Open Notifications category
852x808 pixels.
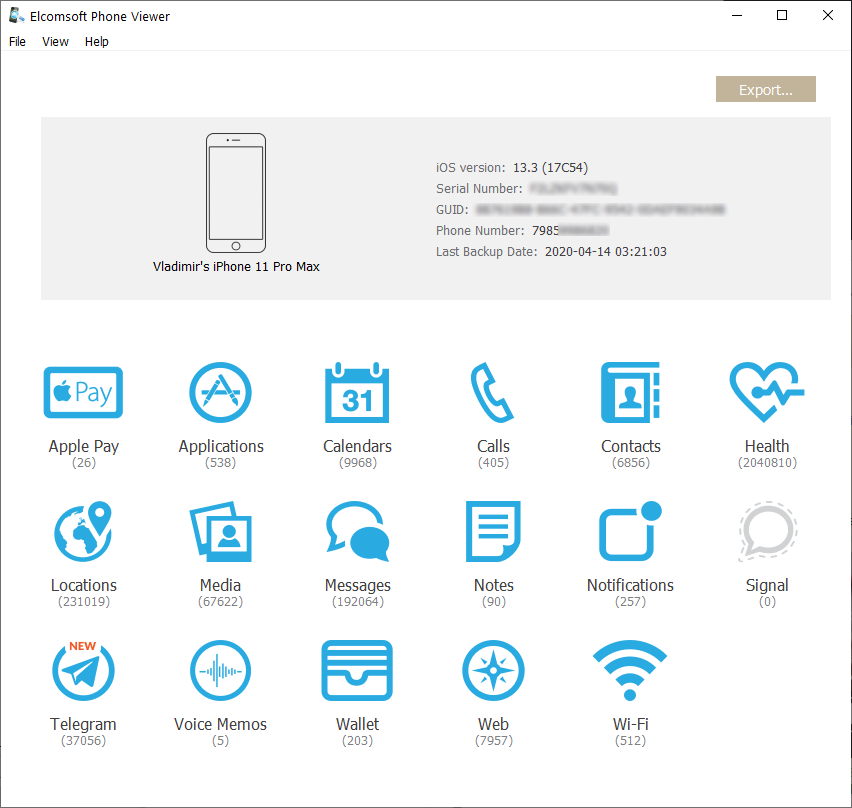pyautogui.click(x=630, y=531)
